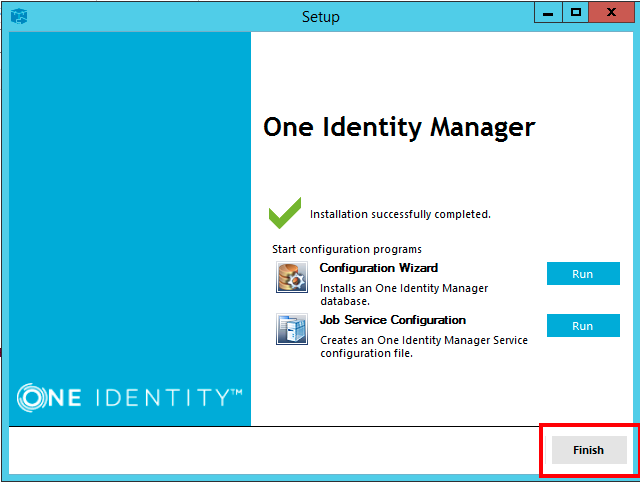Click the "Start configuration programs" label
This screenshot has height=482, width=640.
tap(347, 249)
